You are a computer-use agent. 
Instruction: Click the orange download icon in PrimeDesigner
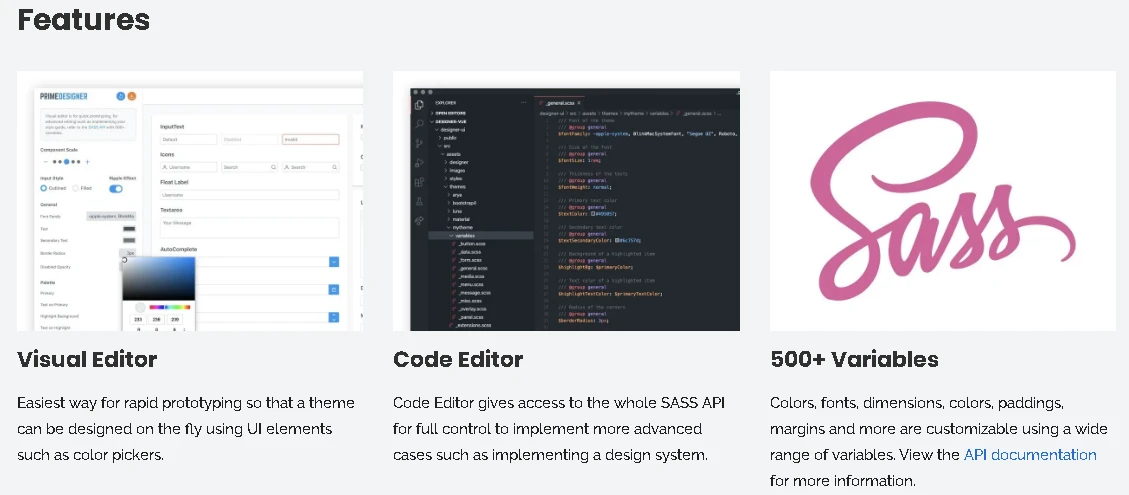[131, 96]
